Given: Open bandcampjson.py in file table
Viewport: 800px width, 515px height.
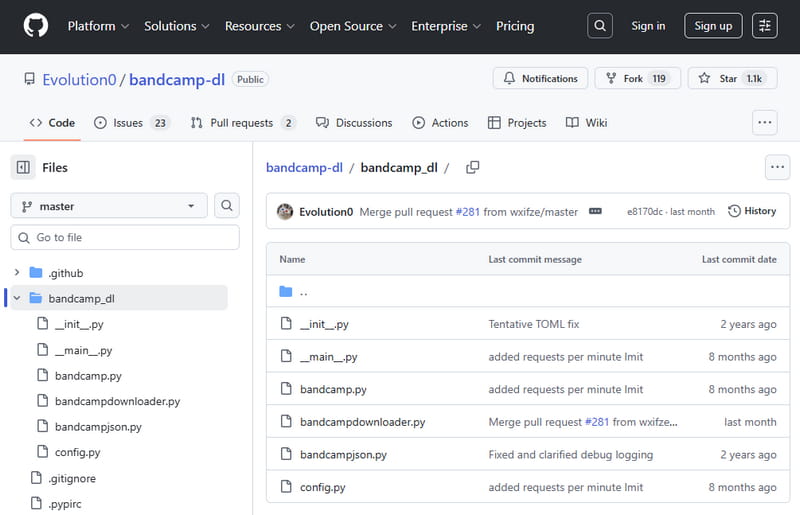Looking at the screenshot, I should tap(343, 454).
